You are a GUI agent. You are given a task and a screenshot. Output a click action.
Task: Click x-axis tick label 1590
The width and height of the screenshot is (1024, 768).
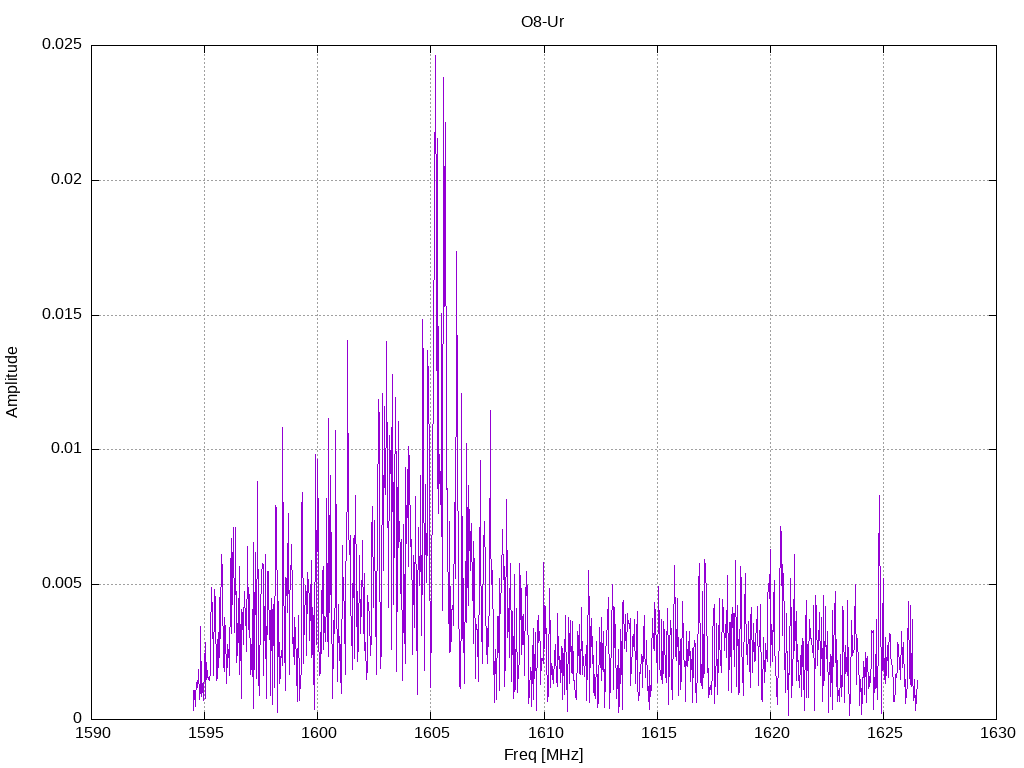pyautogui.click(x=92, y=733)
